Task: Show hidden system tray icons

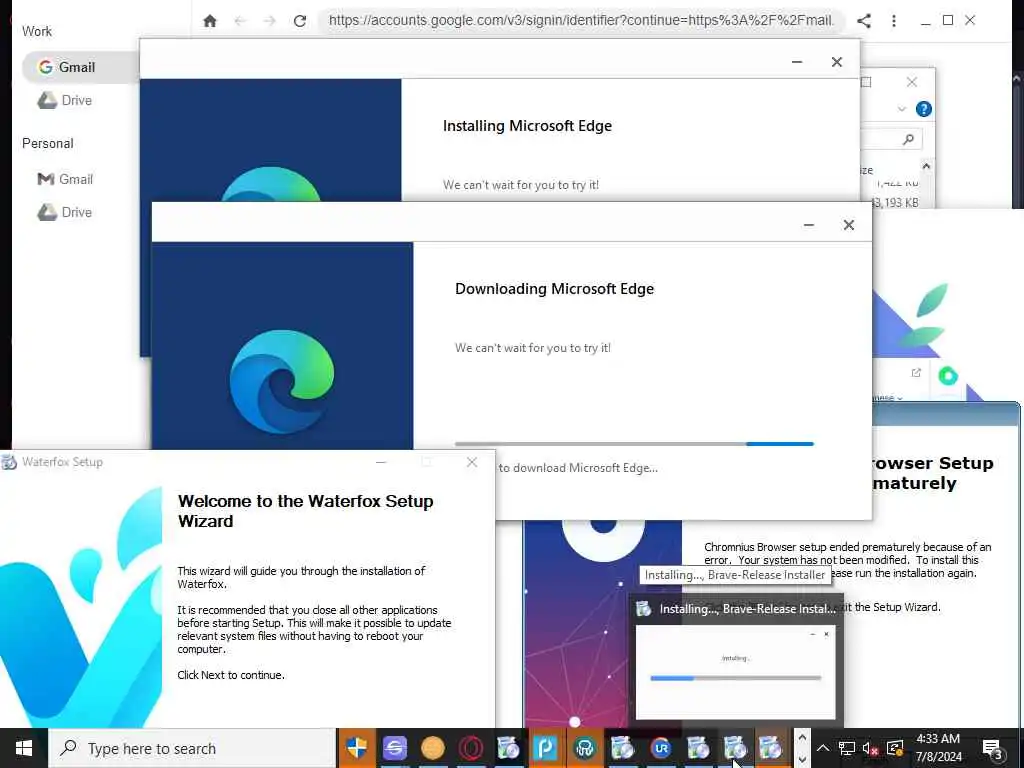Action: point(823,748)
